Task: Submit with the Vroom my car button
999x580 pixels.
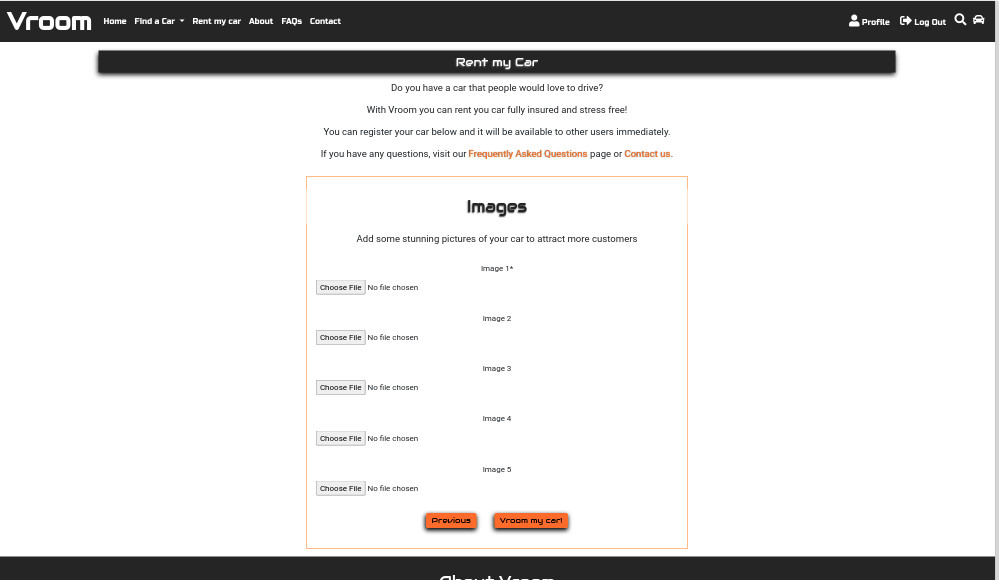Action: pos(530,520)
